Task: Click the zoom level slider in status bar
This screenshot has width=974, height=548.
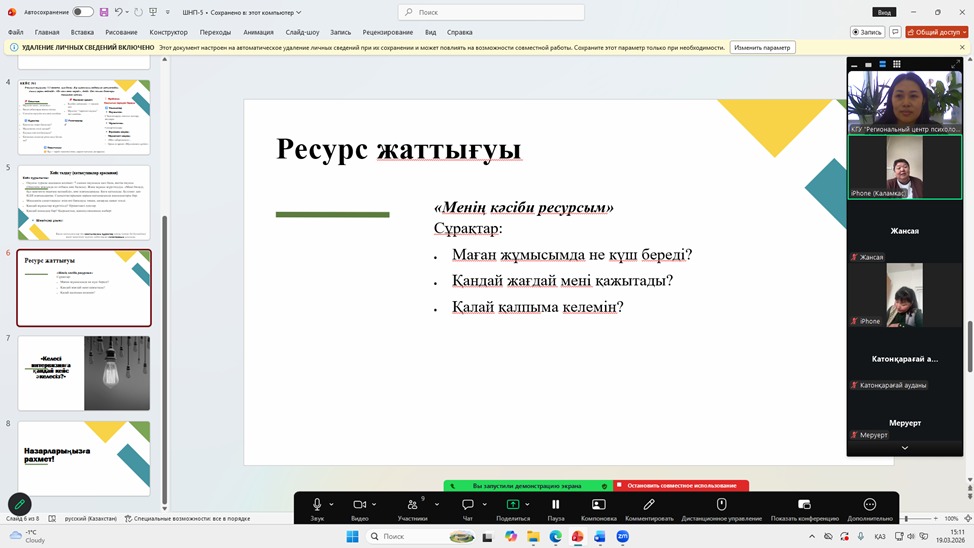Action: pyautogui.click(x=905, y=519)
